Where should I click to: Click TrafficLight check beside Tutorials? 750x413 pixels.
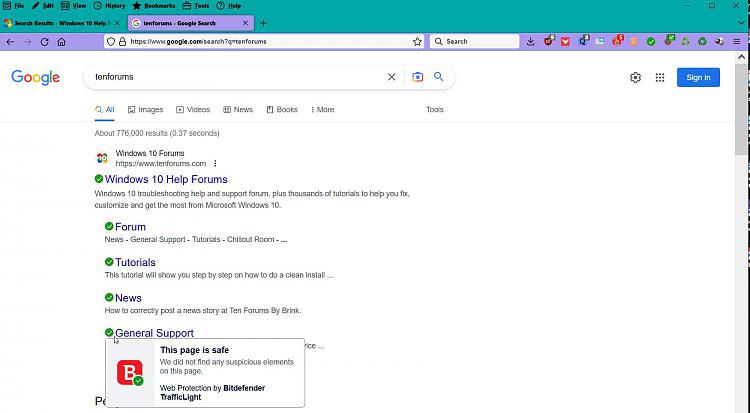(x=109, y=262)
